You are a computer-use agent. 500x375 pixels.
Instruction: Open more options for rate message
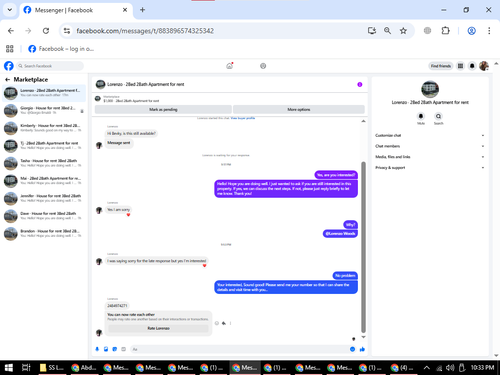click(x=230, y=323)
